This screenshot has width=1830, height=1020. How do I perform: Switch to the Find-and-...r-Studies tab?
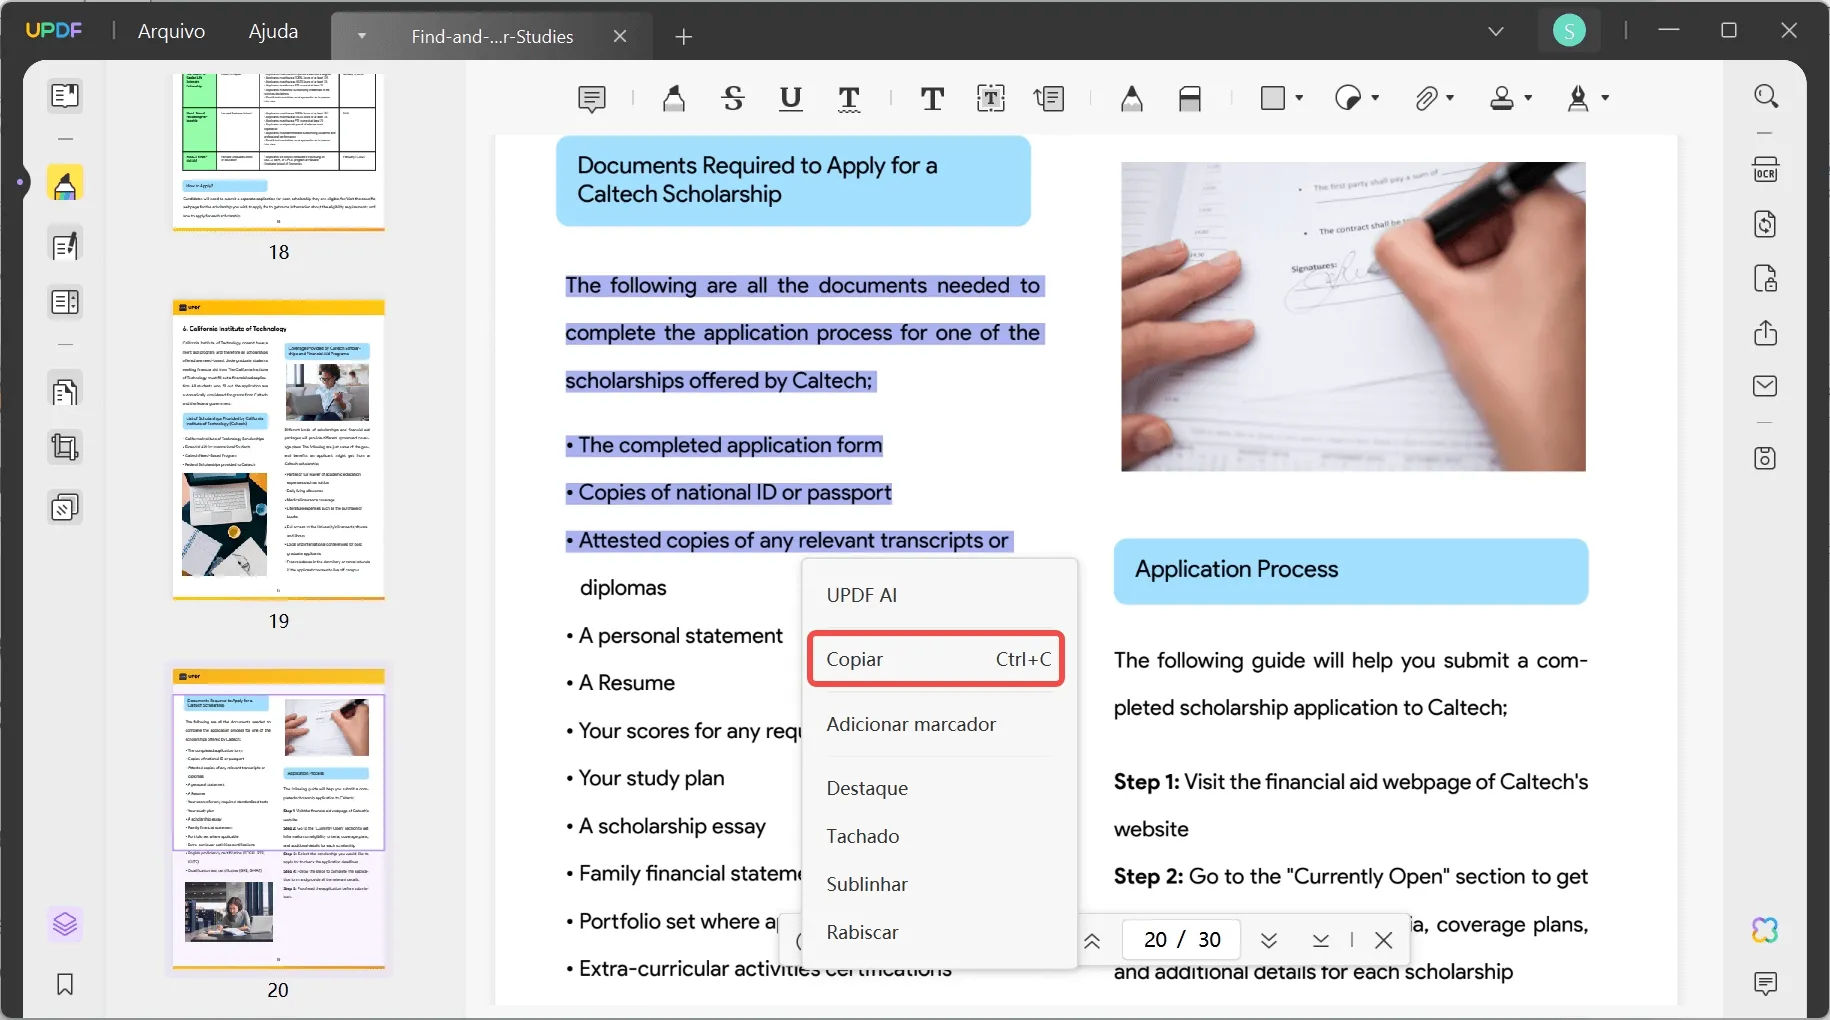[x=492, y=36]
